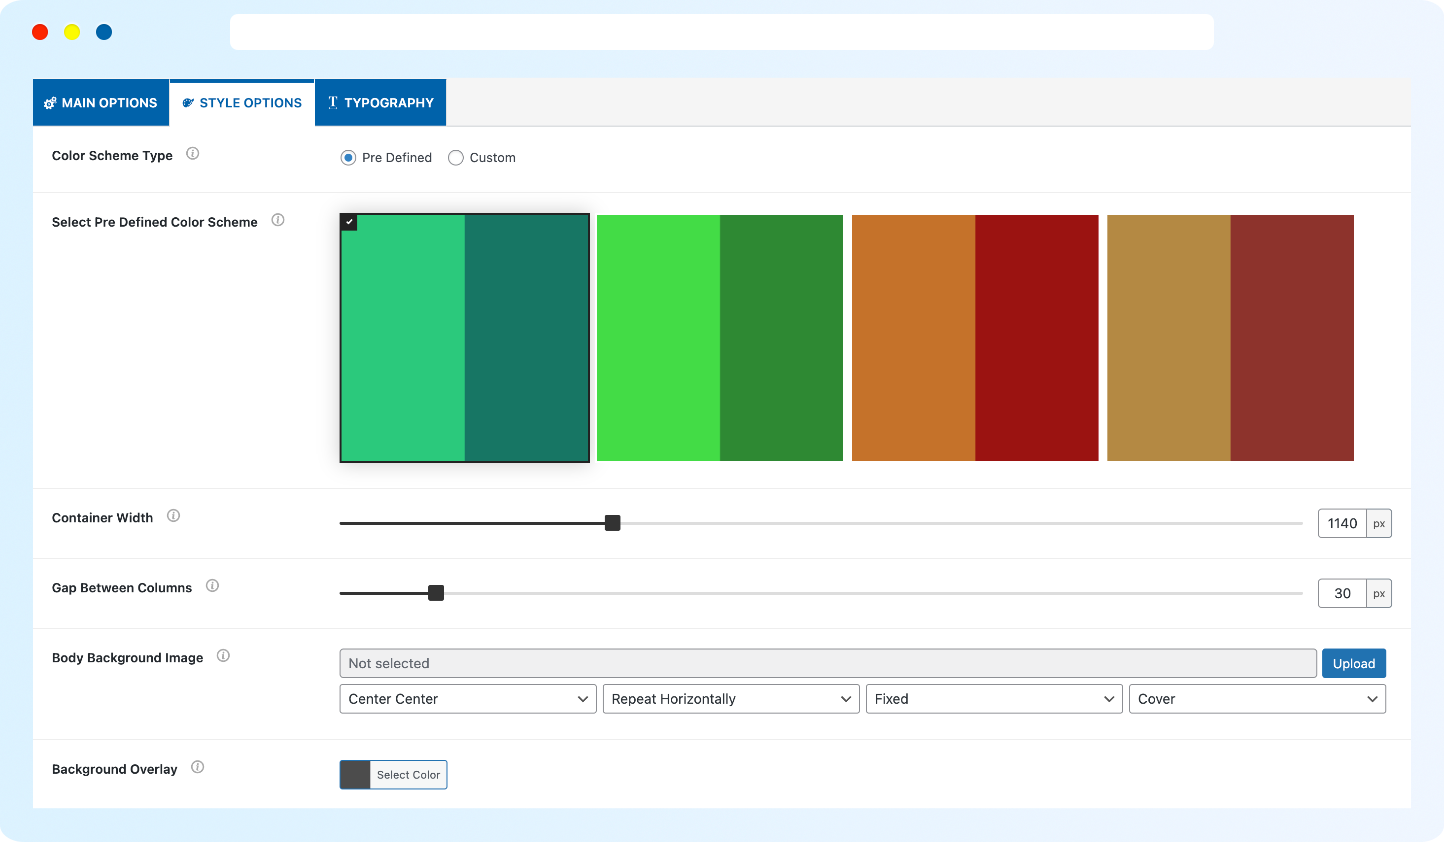Switch to the Main Options tab
Image resolution: width=1444 pixels, height=842 pixels.
pyautogui.click(x=101, y=103)
